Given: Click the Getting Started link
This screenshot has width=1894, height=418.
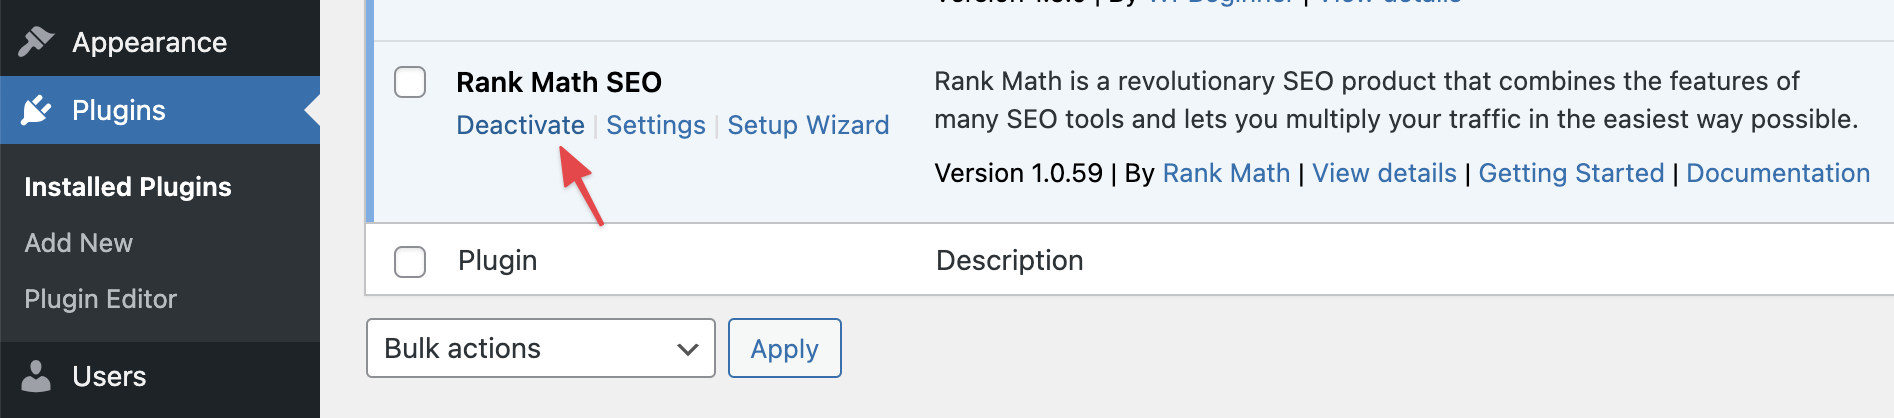Looking at the screenshot, I should coord(1570,173).
